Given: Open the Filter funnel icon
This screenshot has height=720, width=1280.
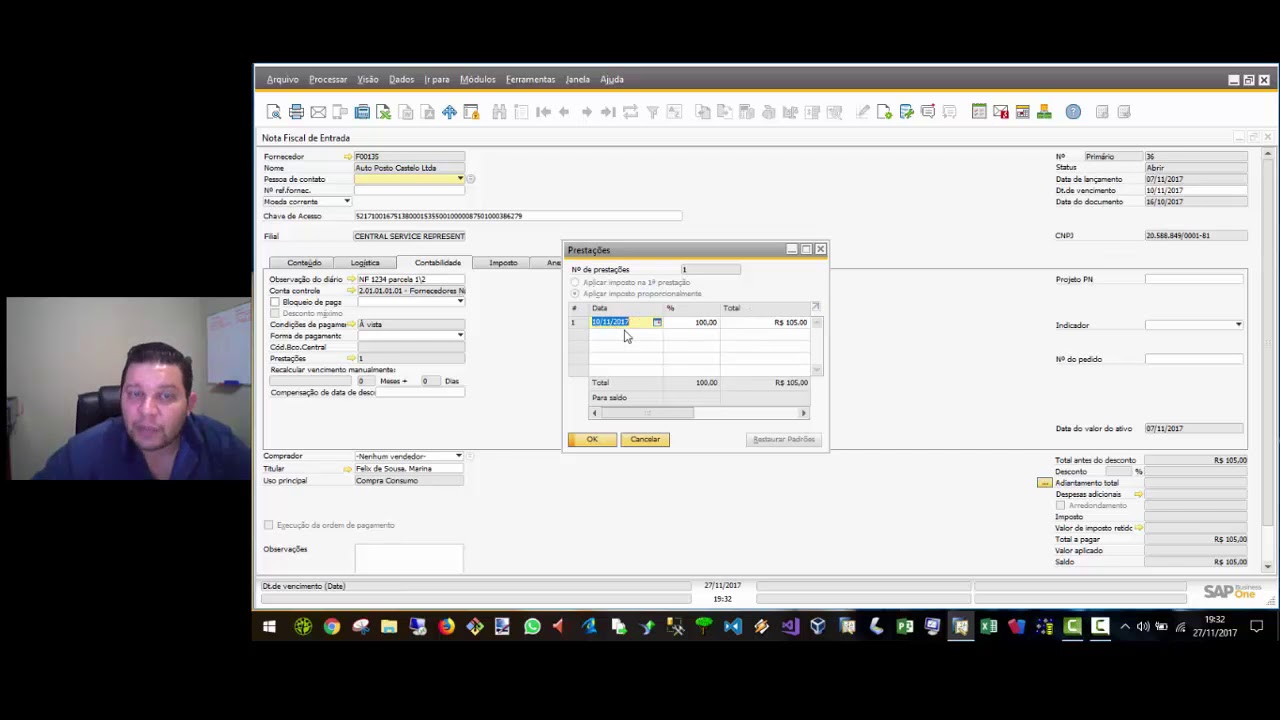Looking at the screenshot, I should point(652,112).
